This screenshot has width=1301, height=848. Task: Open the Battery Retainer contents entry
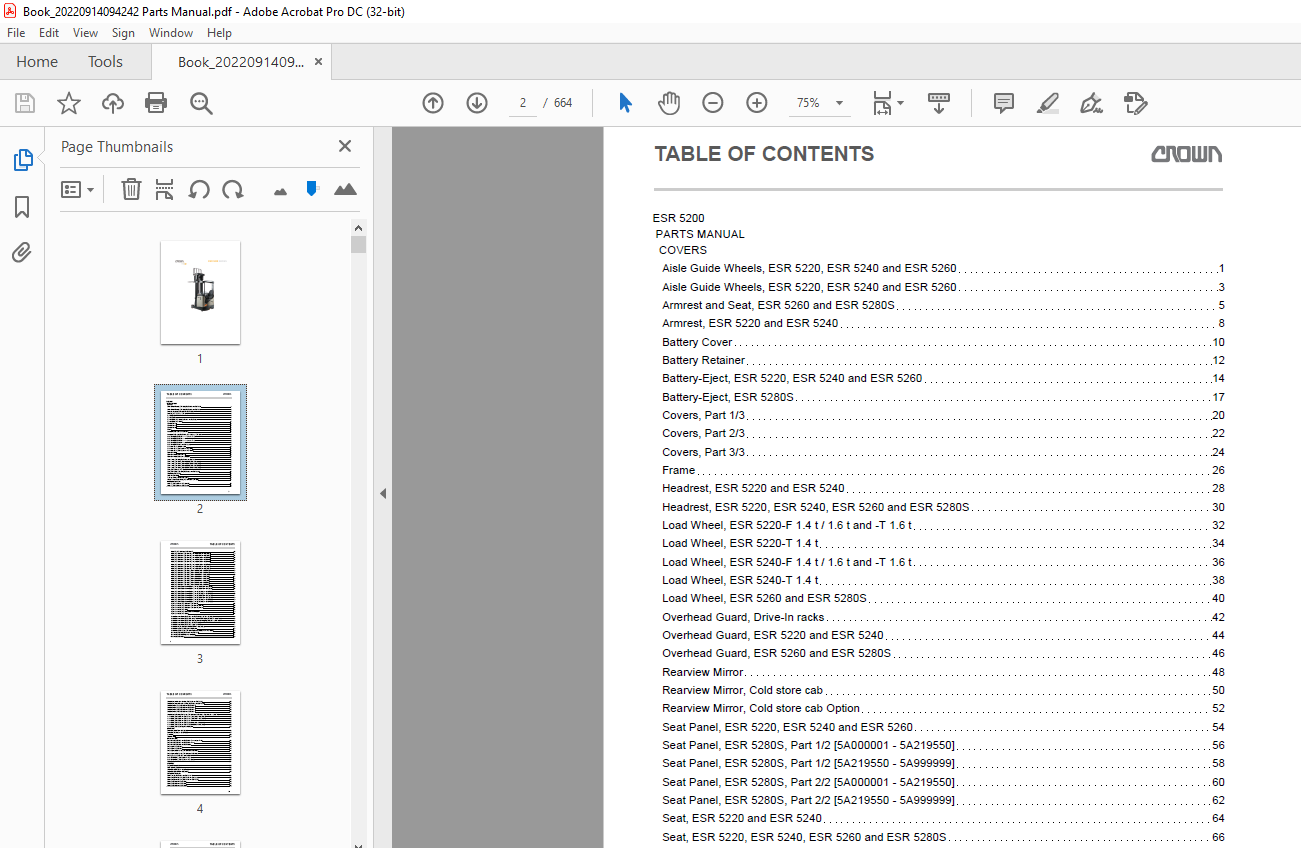[x=943, y=360]
